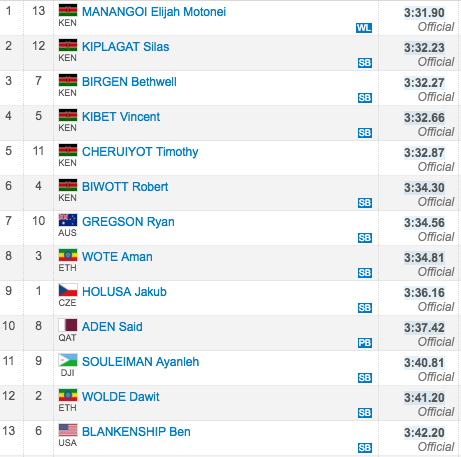This screenshot has width=461, height=457.
Task: Click the WL badge for Manangoi
Action: coord(364,28)
